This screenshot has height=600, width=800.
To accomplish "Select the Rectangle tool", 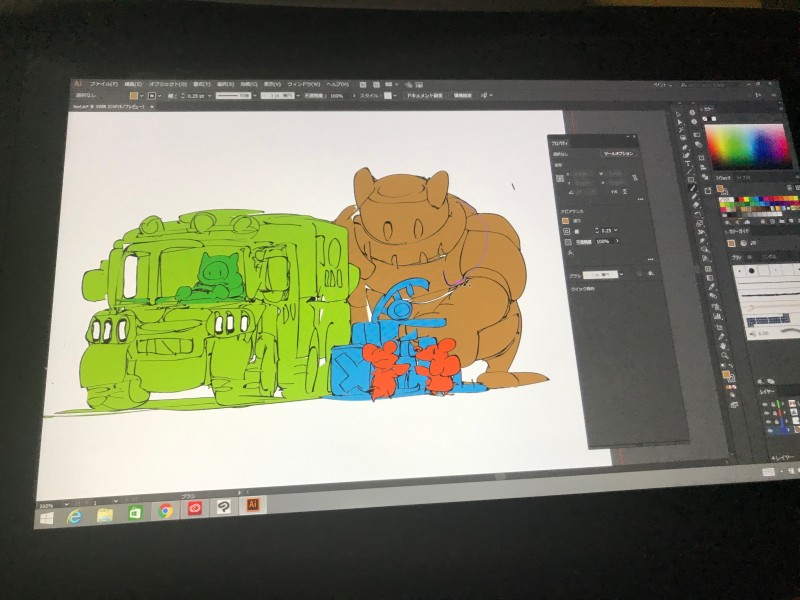I will [691, 180].
